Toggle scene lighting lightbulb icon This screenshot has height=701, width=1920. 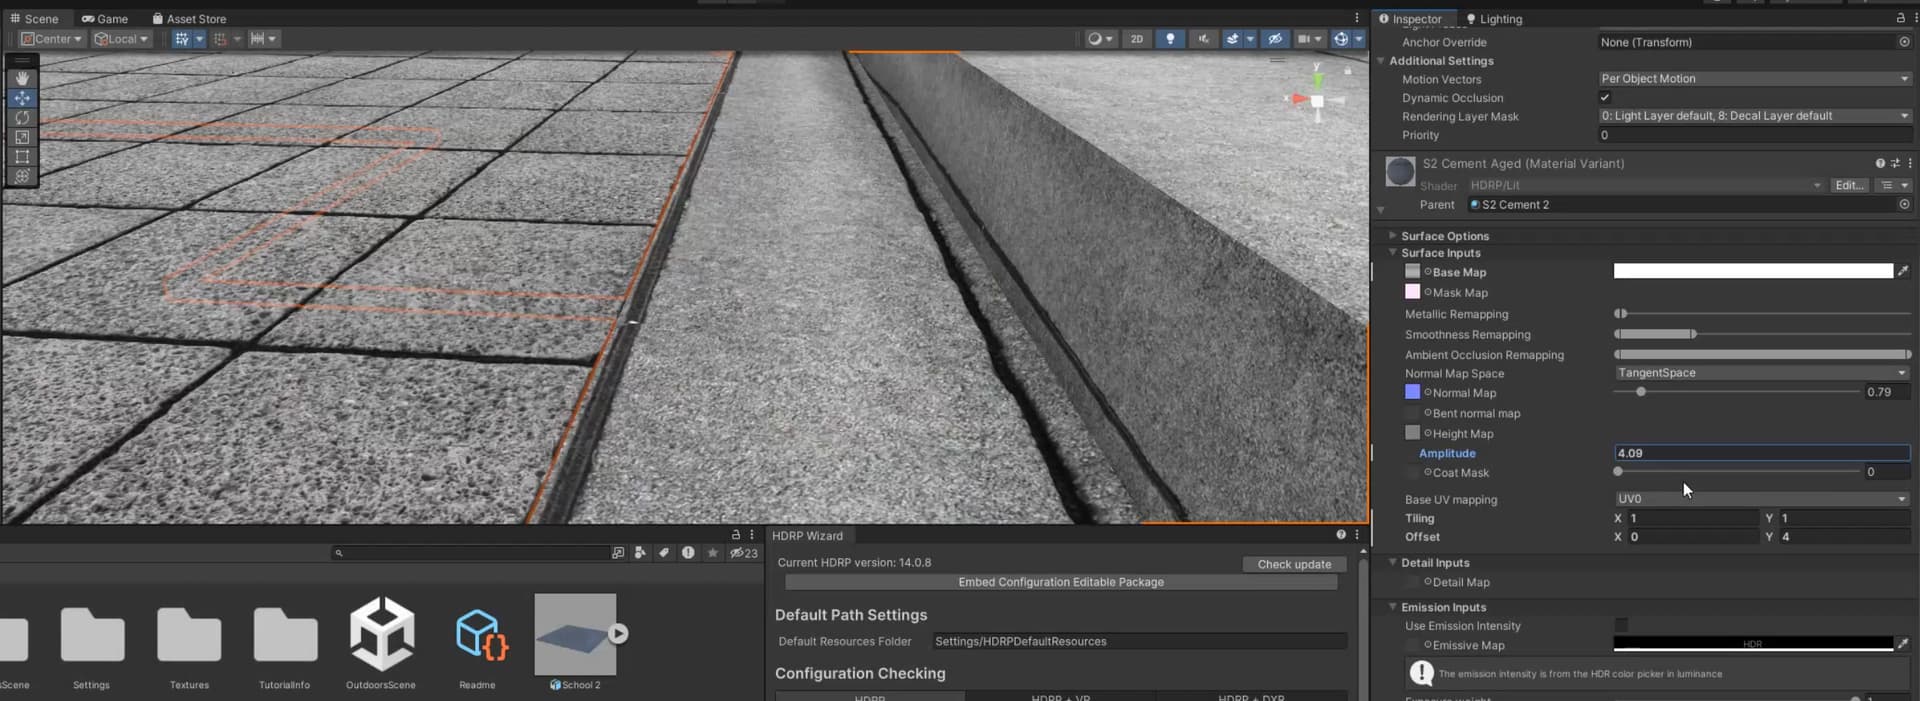click(x=1170, y=39)
